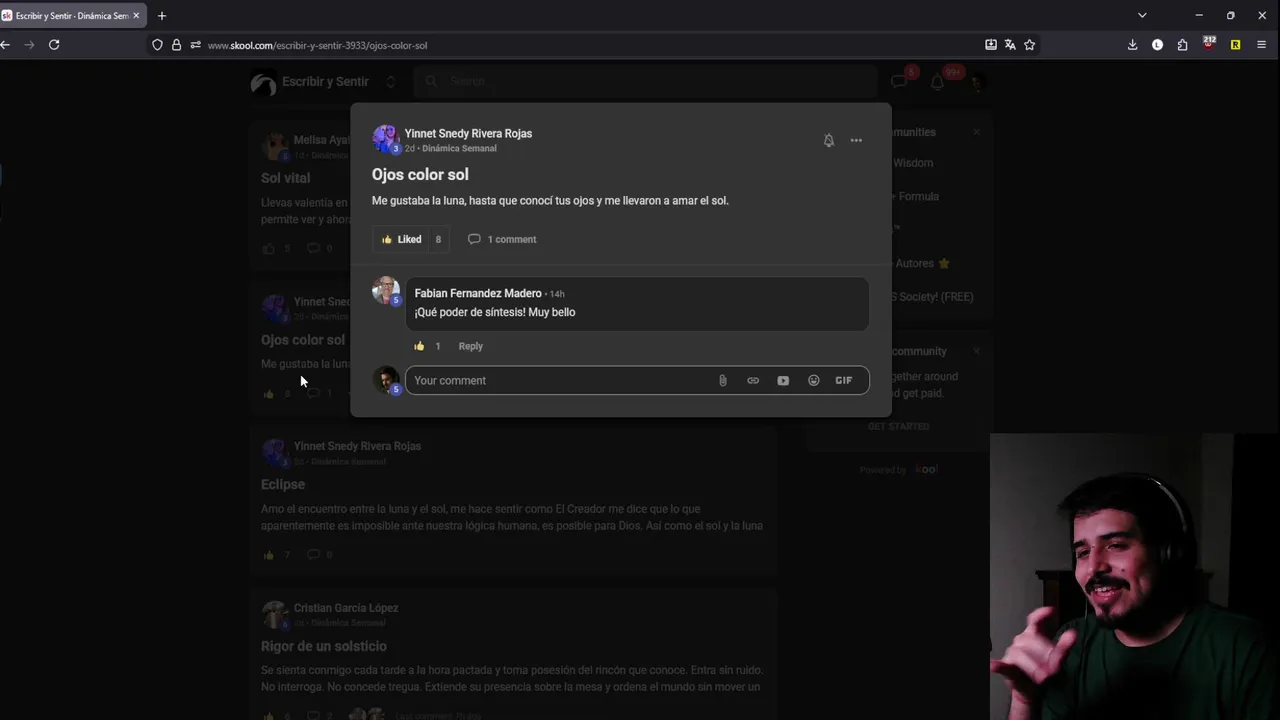Mute notifications with the post's bell icon
Image resolution: width=1280 pixels, height=720 pixels.
[828, 140]
